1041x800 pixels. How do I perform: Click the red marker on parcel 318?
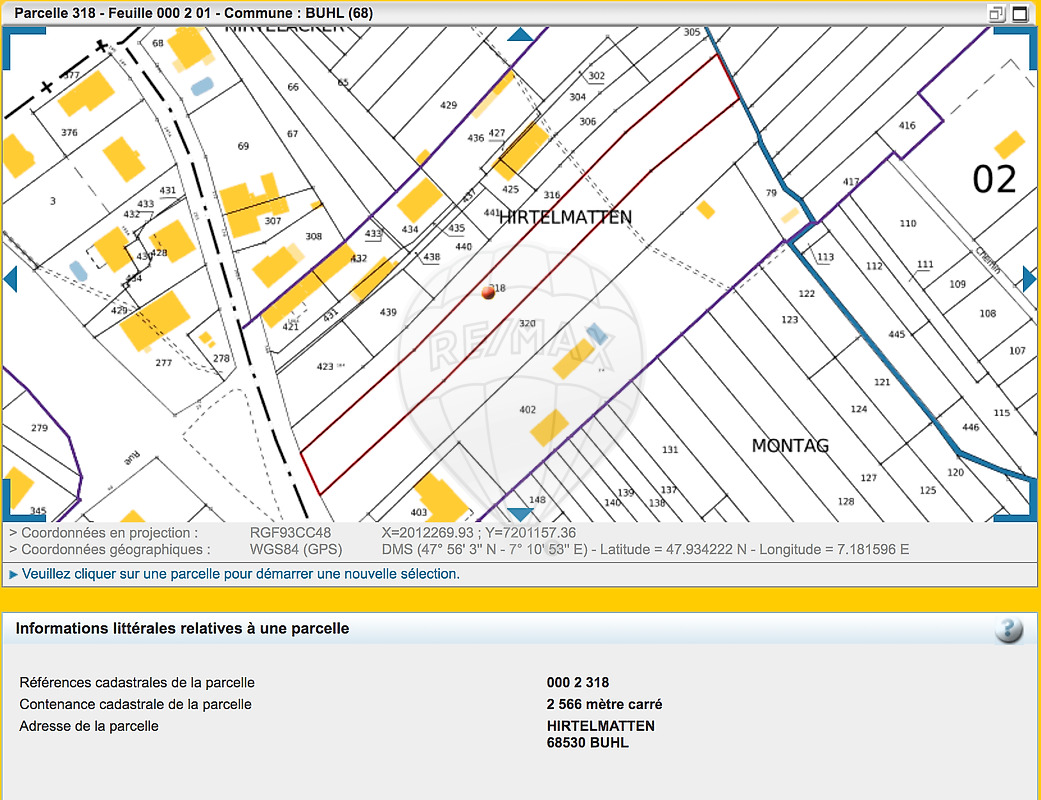coord(488,291)
